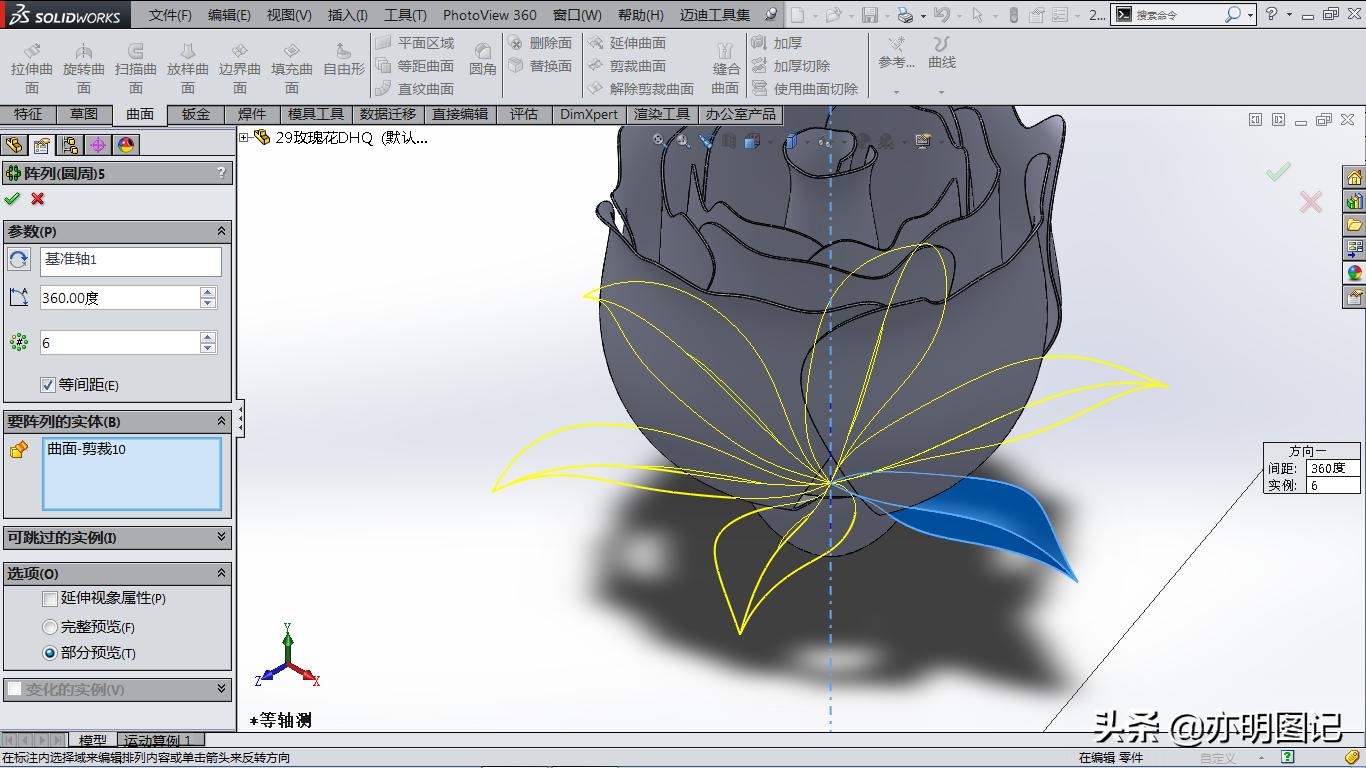1366x768 pixels.
Task: Expand the 变化的实例(V) section
Action: point(224,688)
